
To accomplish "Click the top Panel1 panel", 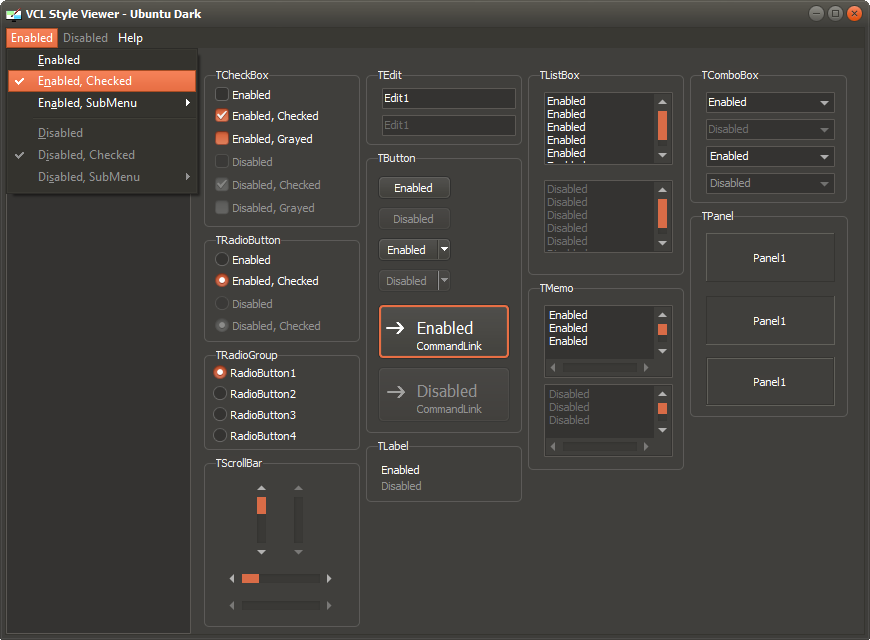I will (x=770, y=258).
